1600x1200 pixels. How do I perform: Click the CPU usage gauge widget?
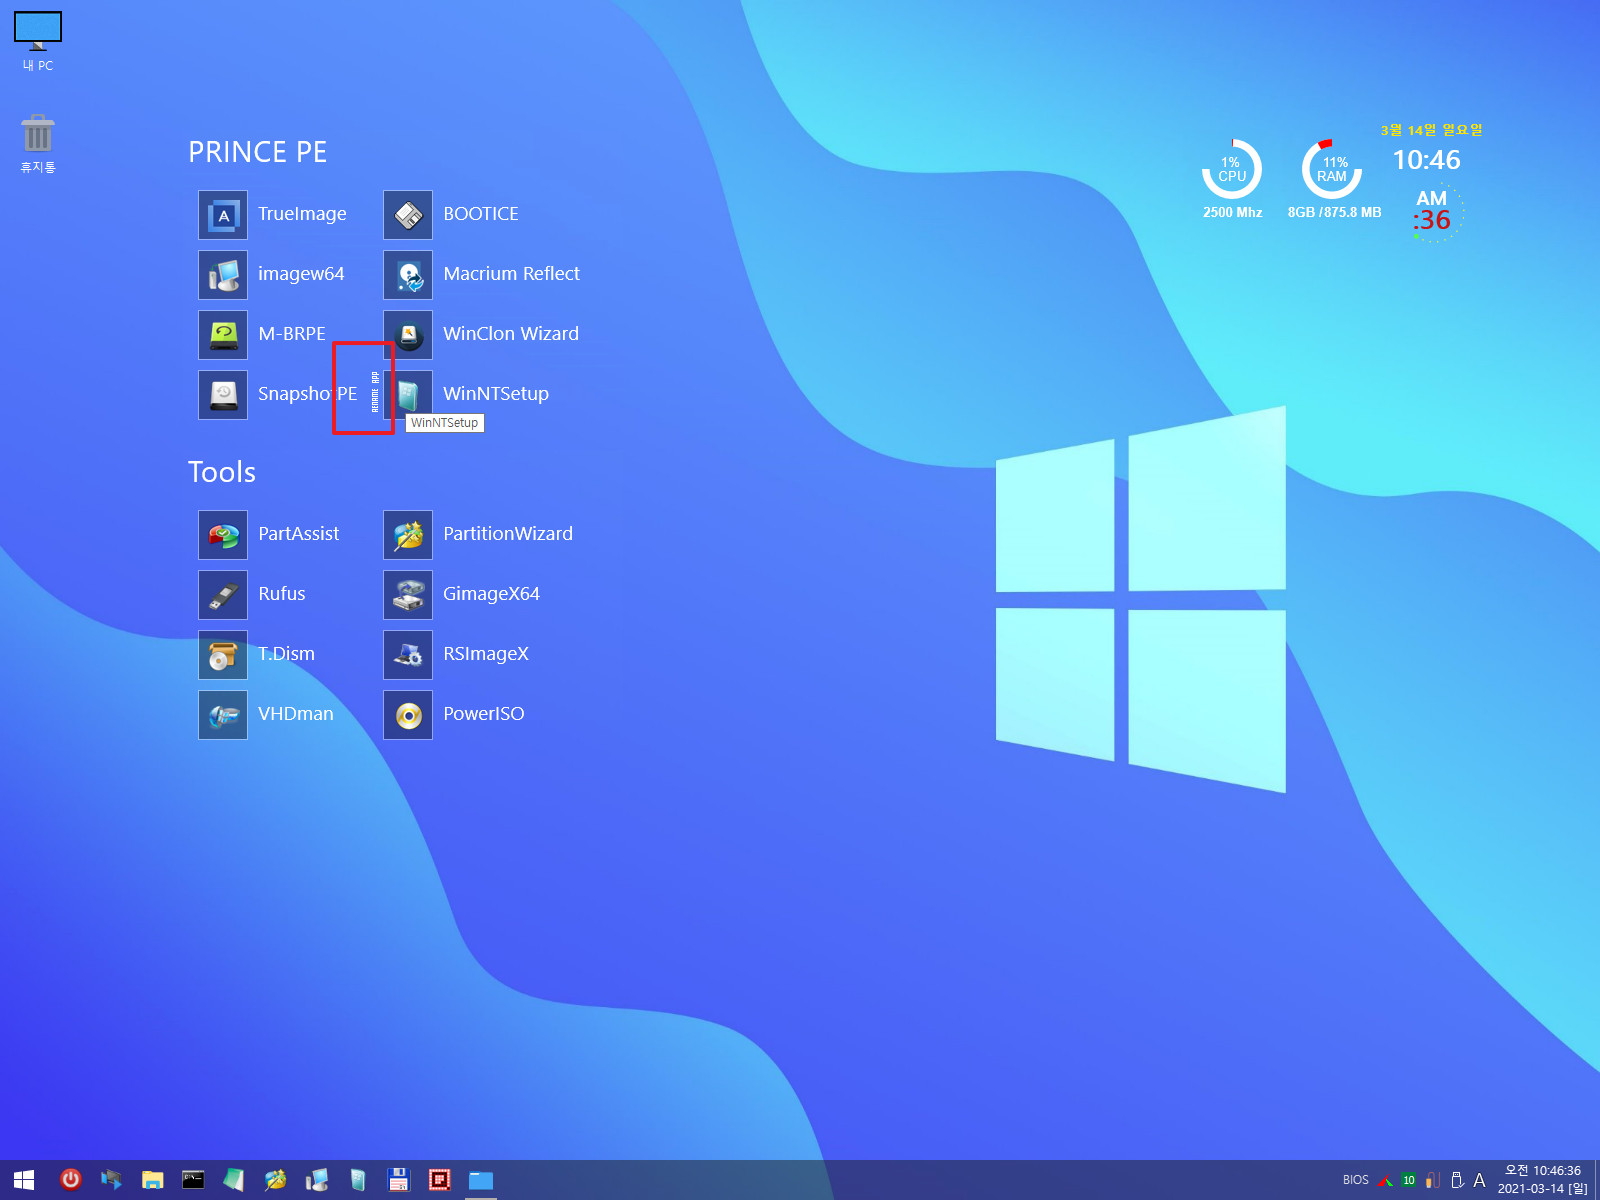point(1232,170)
